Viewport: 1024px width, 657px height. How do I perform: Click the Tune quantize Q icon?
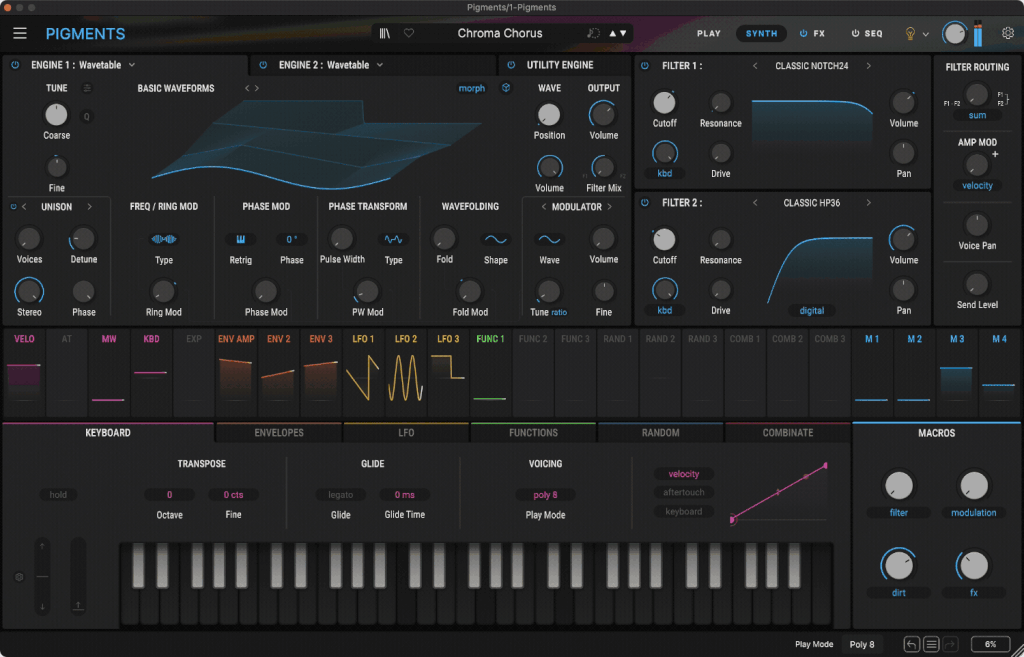pyautogui.click(x=86, y=116)
